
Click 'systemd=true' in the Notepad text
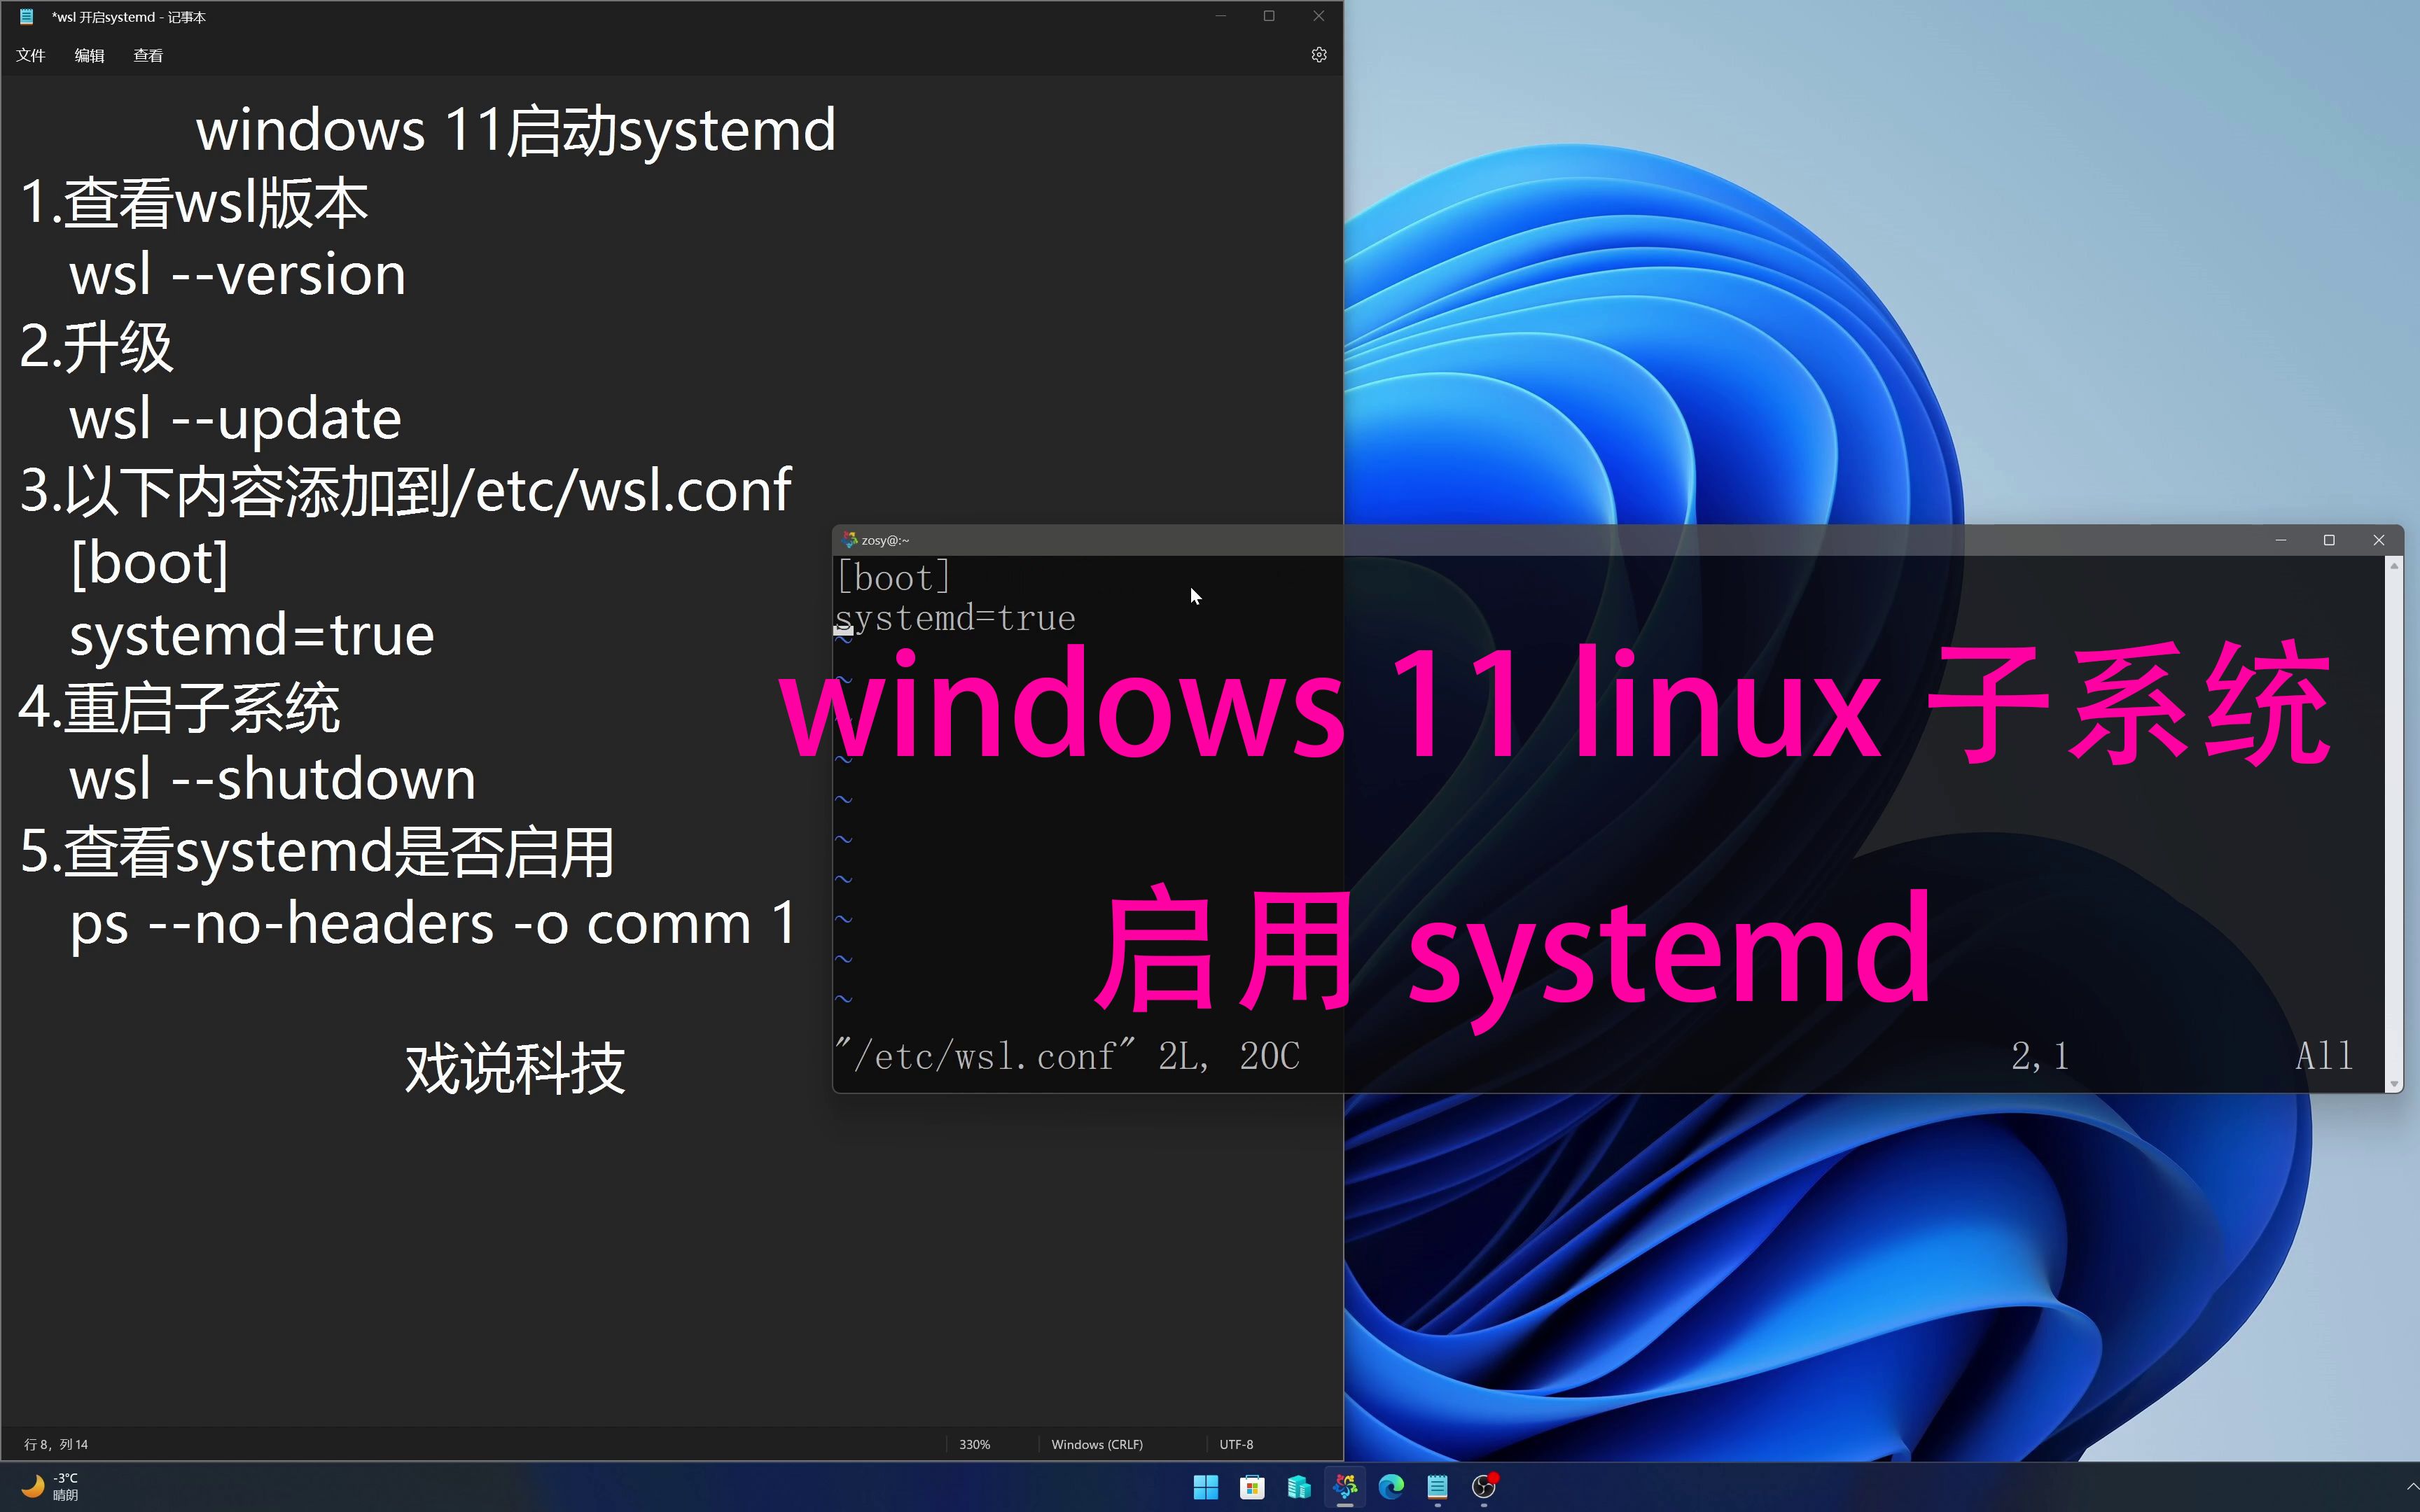point(251,635)
